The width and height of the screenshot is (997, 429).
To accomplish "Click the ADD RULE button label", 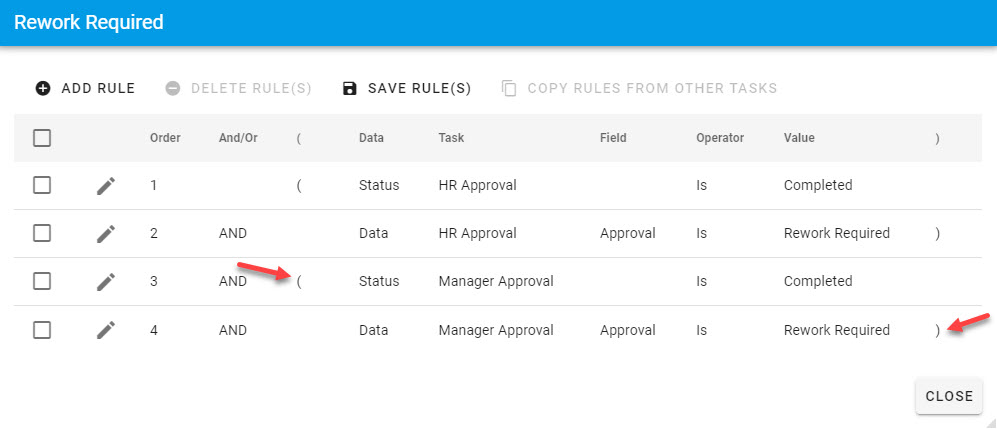I will (98, 88).
